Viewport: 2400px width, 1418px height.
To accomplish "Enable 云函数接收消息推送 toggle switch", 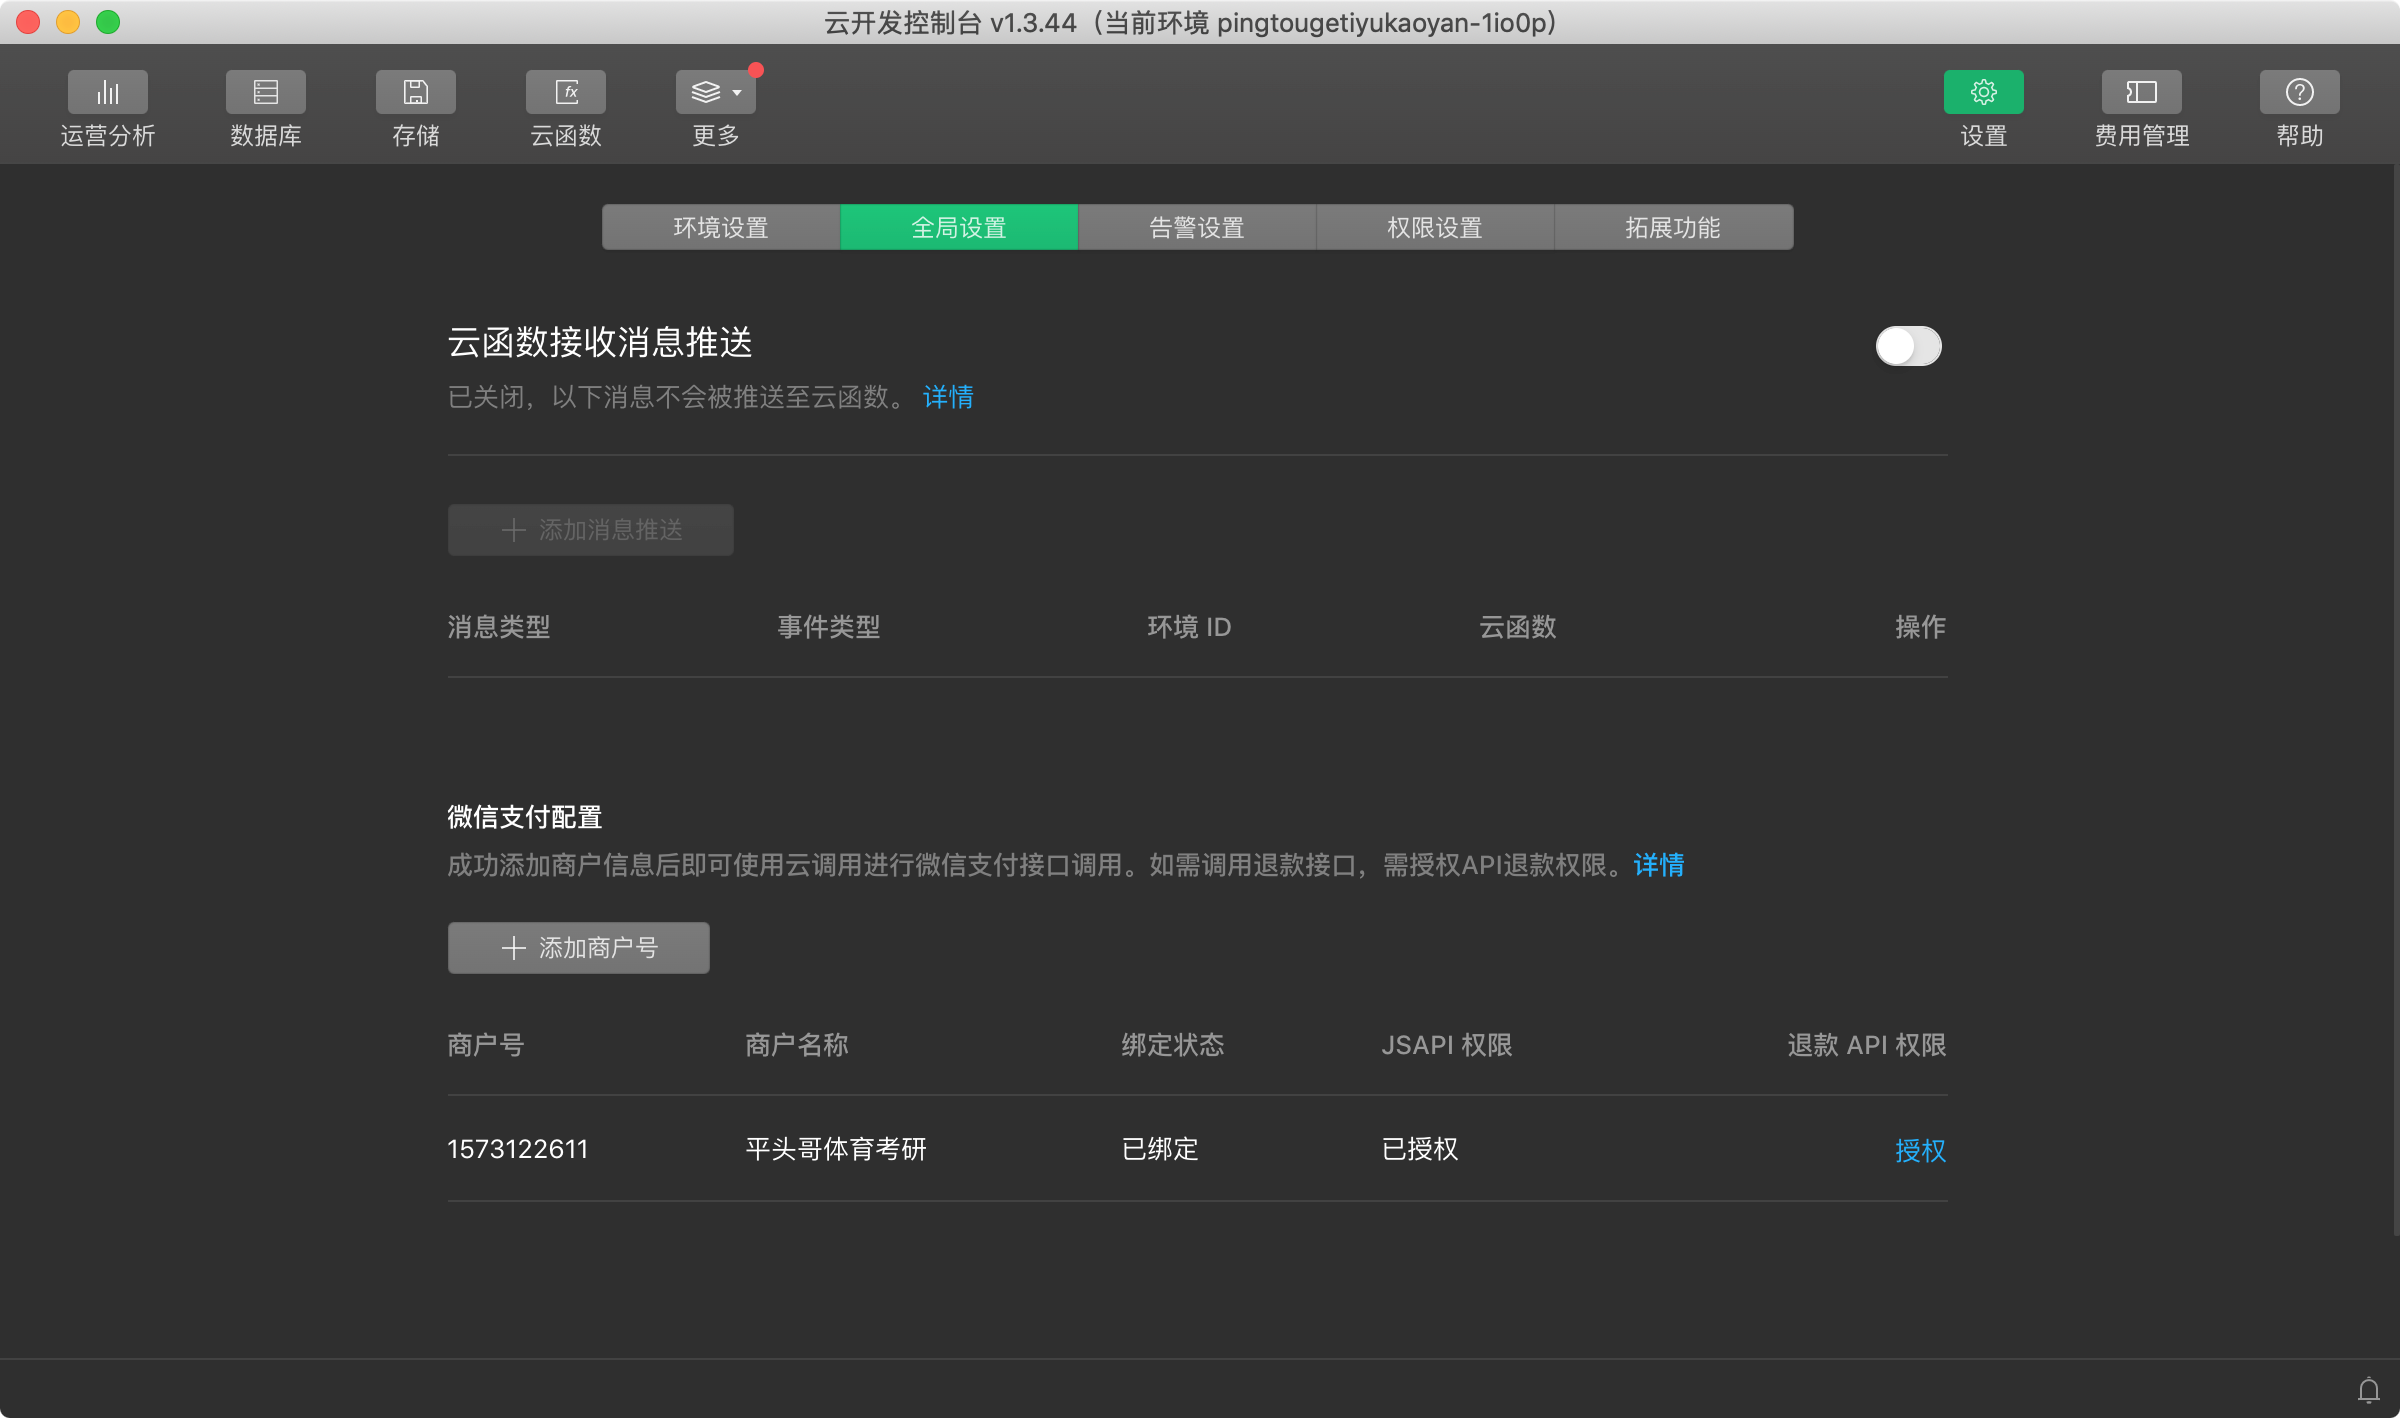I will tap(1908, 346).
